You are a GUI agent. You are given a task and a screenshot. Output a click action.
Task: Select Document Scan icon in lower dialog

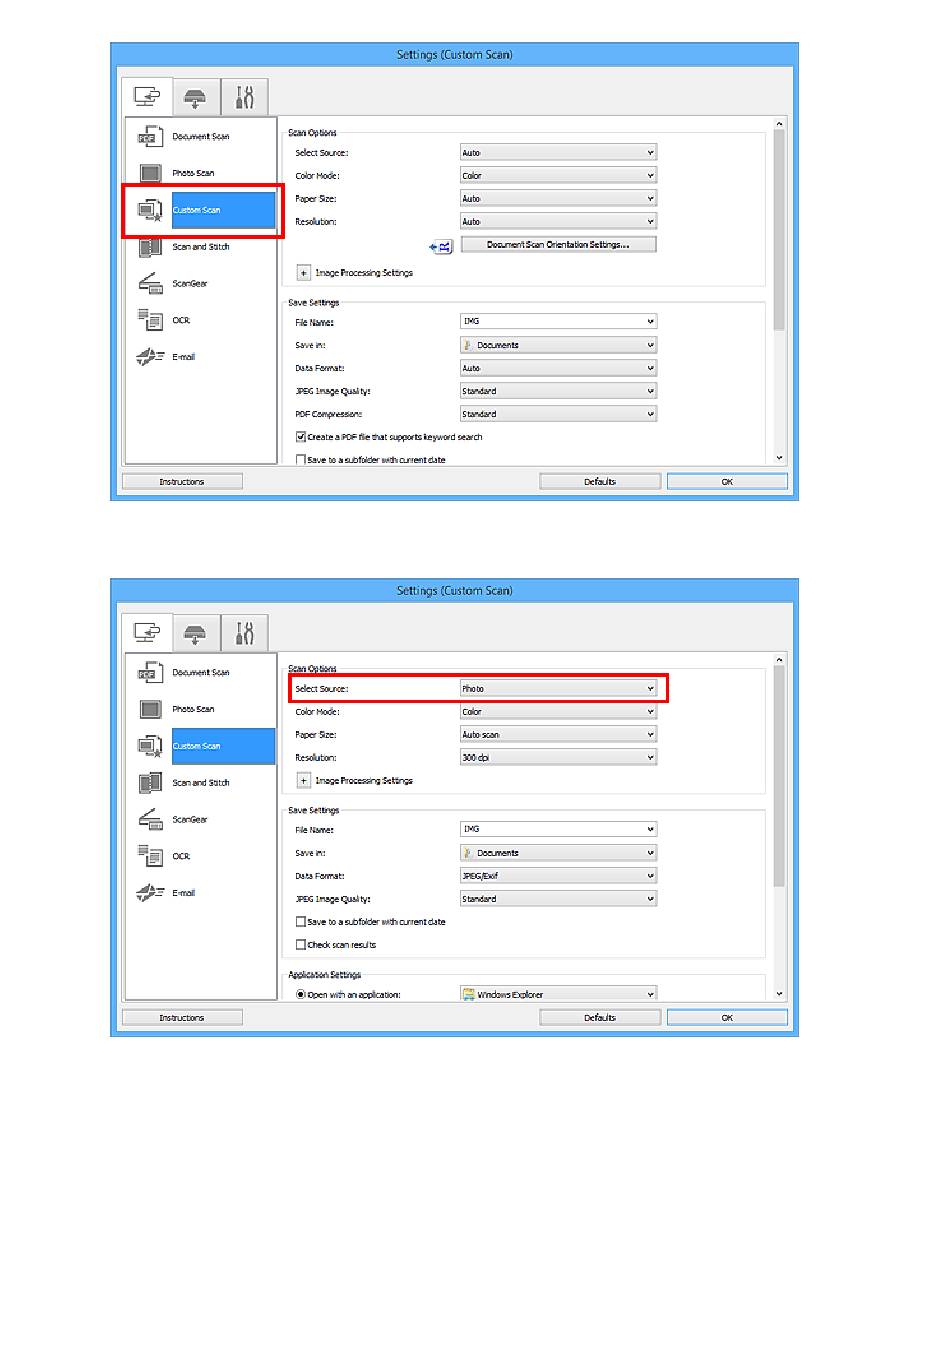pos(150,673)
